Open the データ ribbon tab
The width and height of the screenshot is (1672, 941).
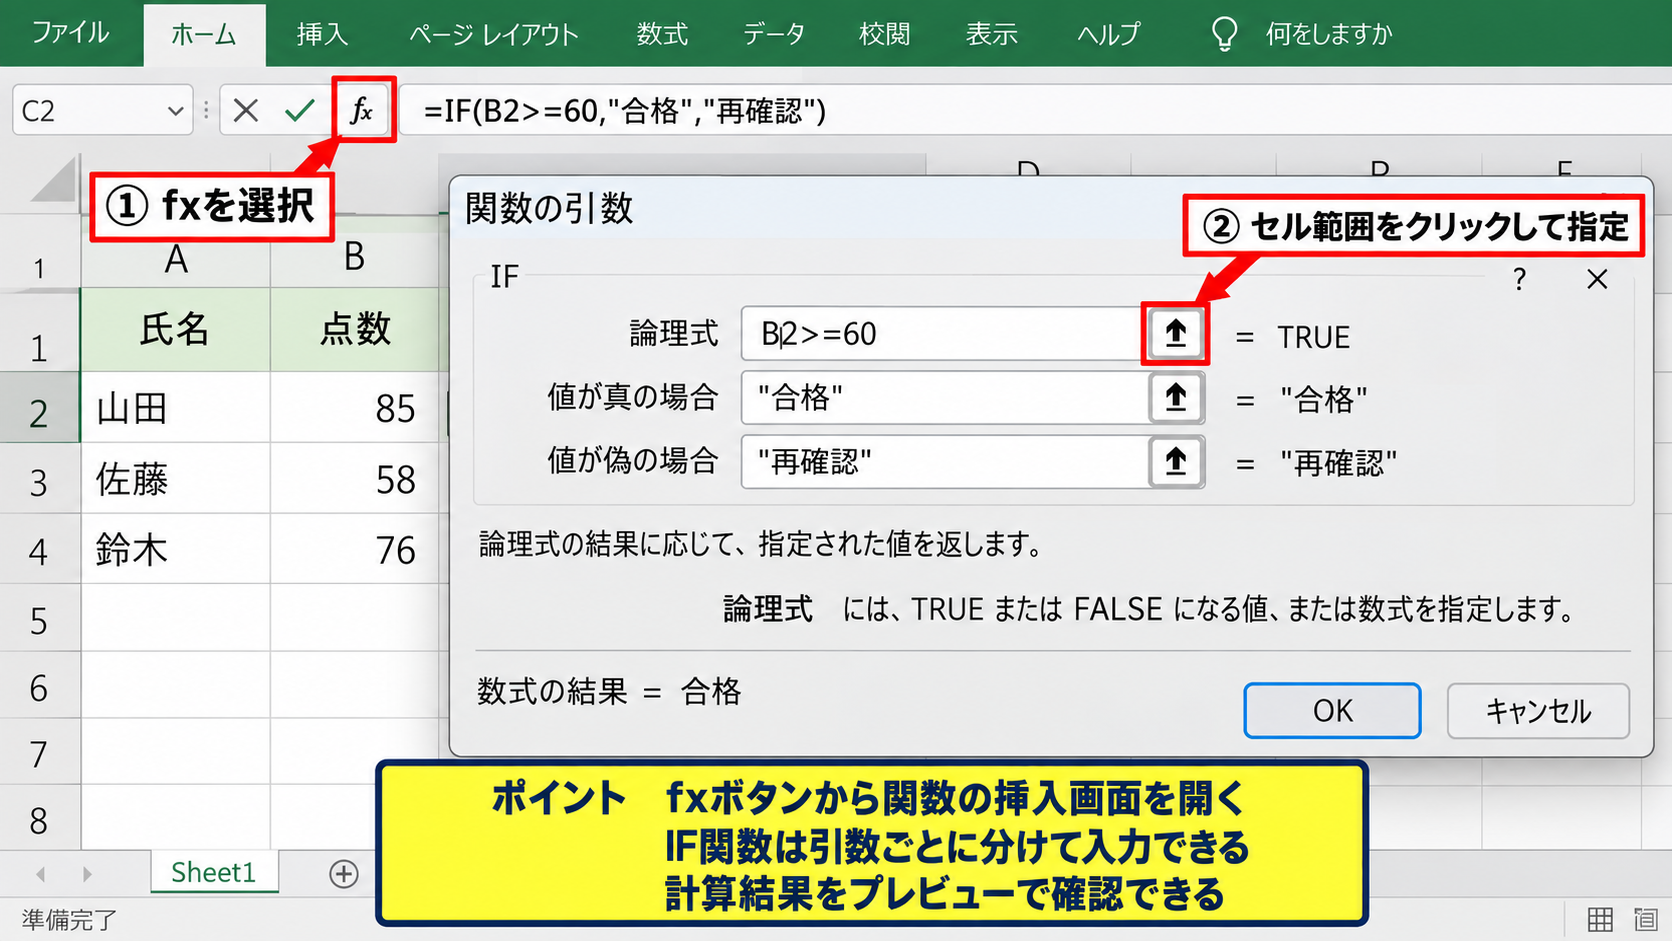click(773, 34)
